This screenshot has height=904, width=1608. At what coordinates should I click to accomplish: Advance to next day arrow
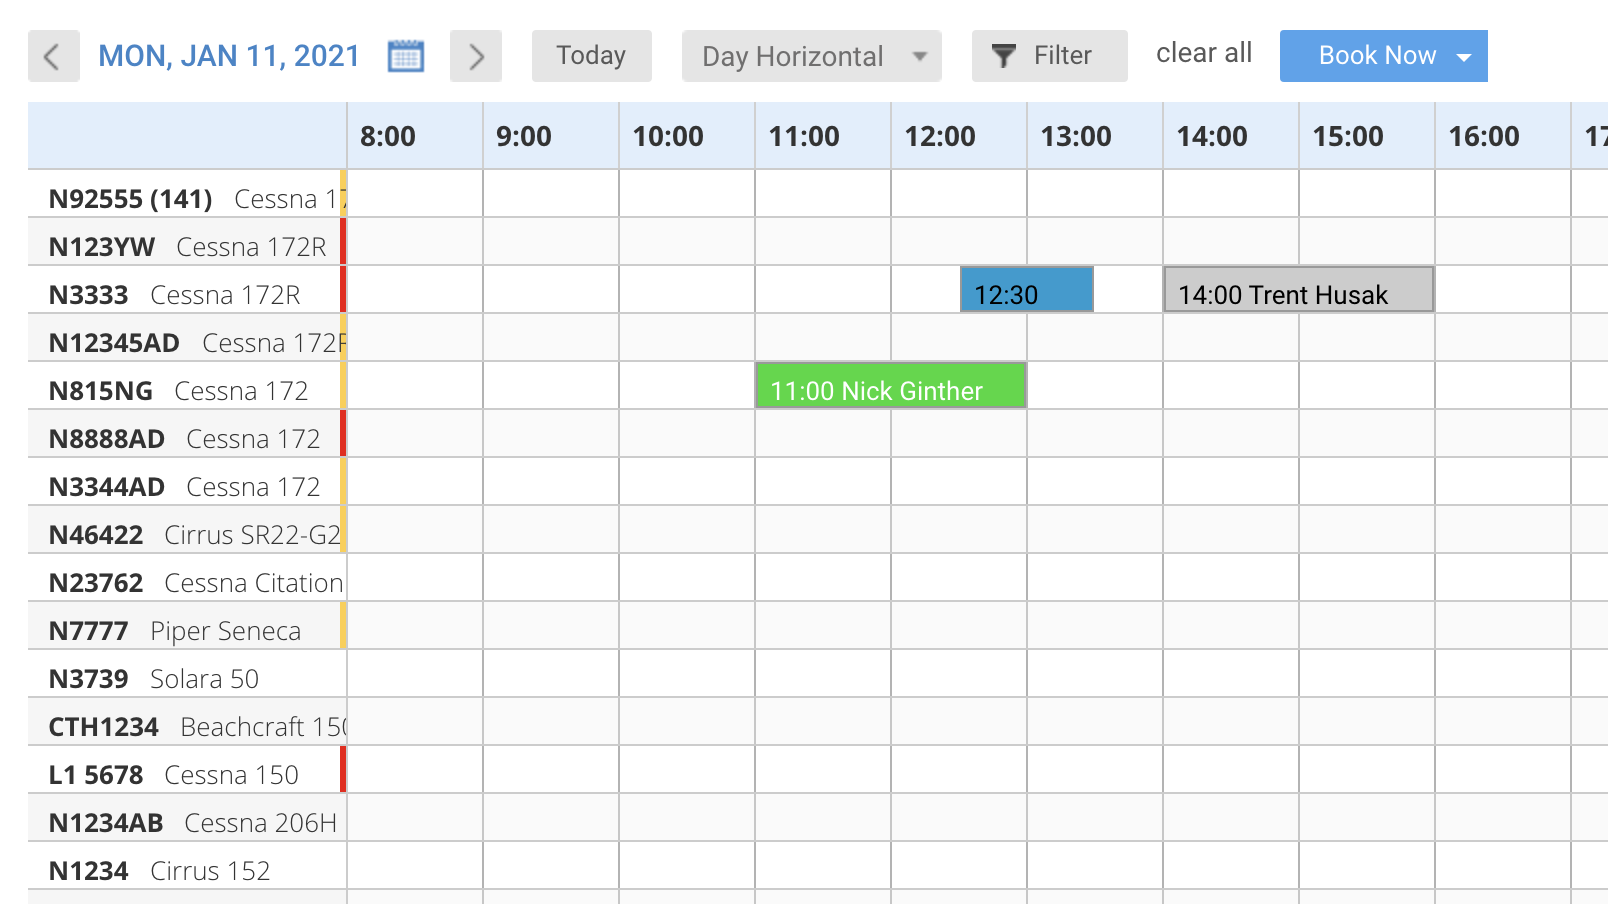click(x=476, y=56)
